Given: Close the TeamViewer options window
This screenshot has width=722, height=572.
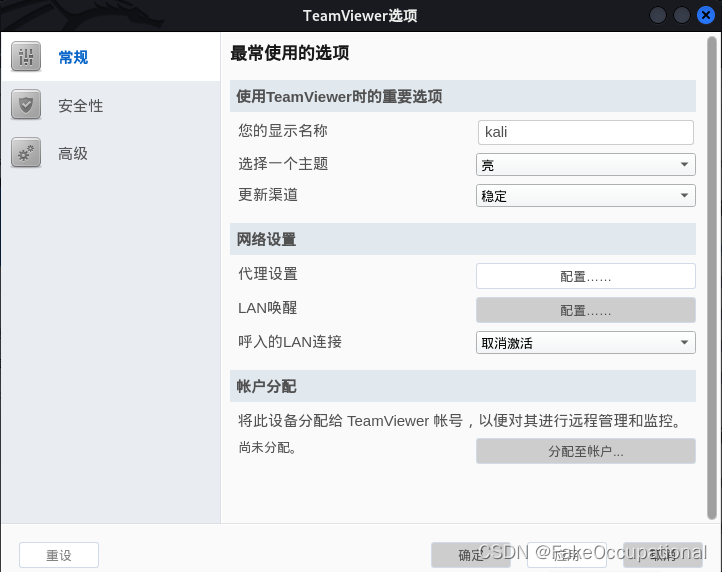Looking at the screenshot, I should (x=706, y=15).
